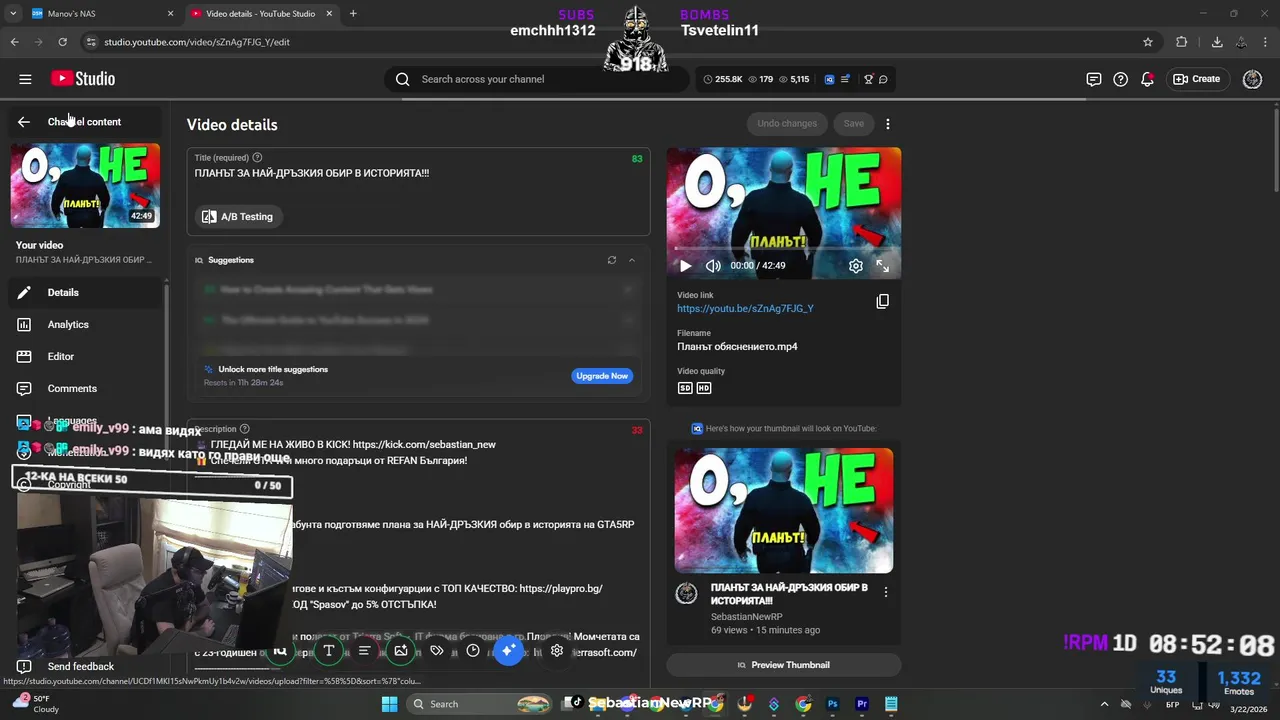Click the floating toolbar description lines icon
The image size is (1280, 720).
pyautogui.click(x=365, y=651)
